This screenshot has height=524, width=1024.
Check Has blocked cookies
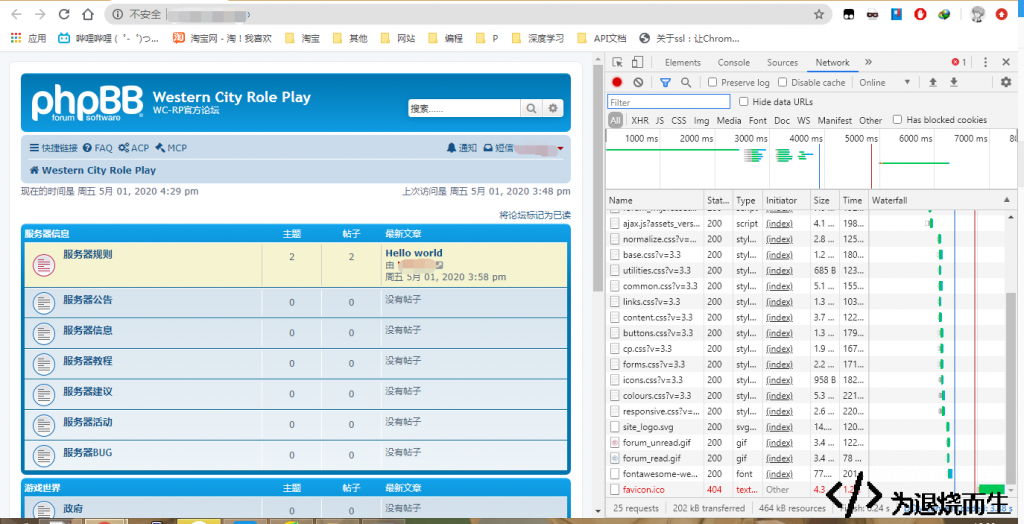click(897, 120)
